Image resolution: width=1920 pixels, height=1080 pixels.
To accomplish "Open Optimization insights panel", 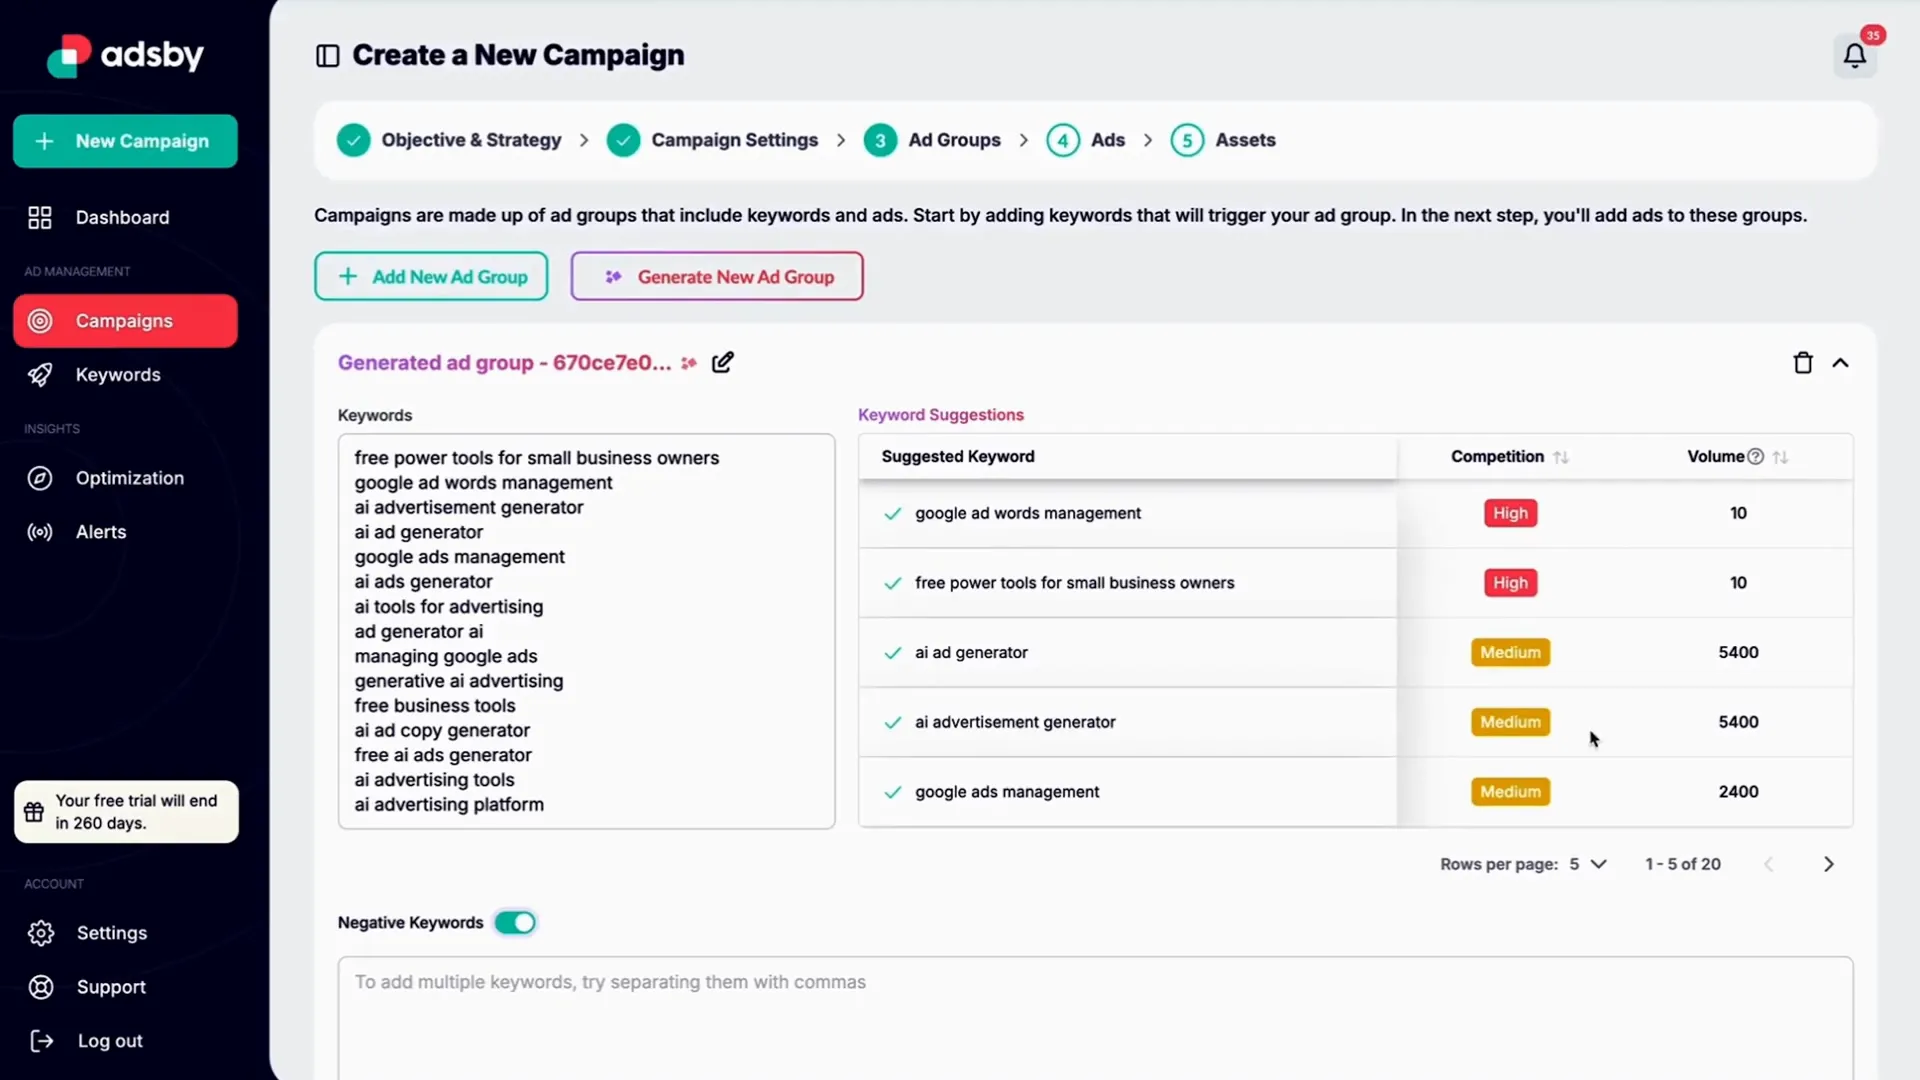I will click(129, 477).
